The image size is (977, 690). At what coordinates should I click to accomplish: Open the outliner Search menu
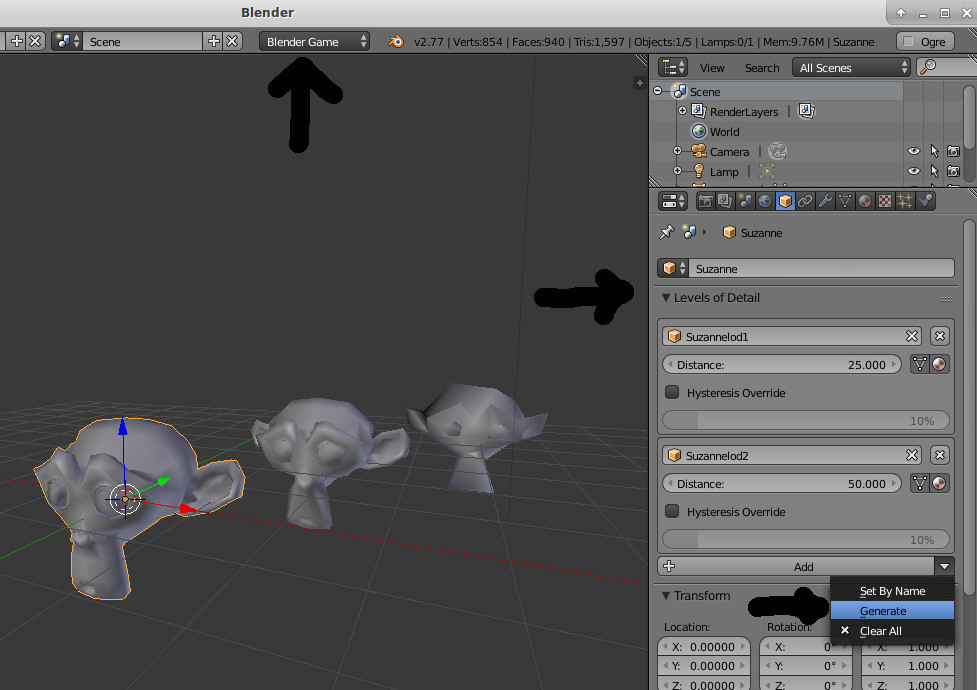coord(762,68)
